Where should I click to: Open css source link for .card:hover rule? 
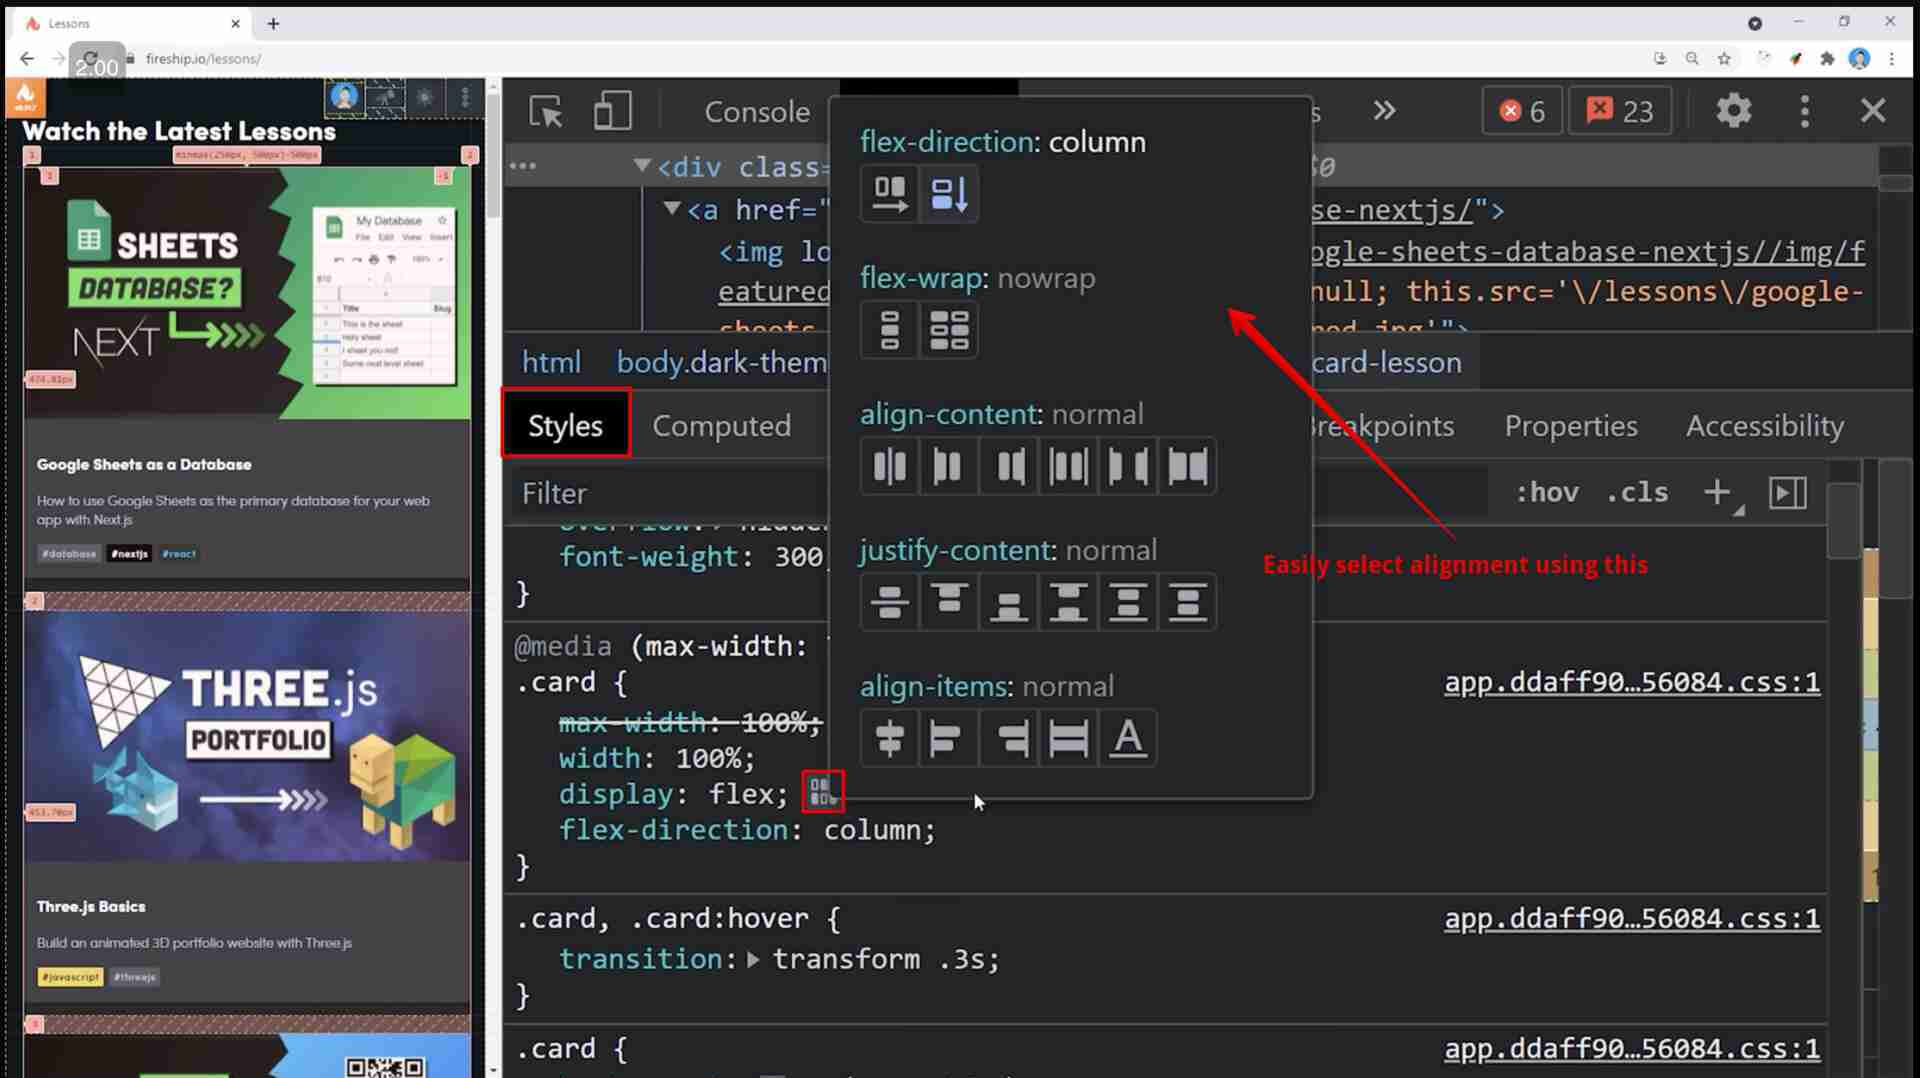(1632, 918)
